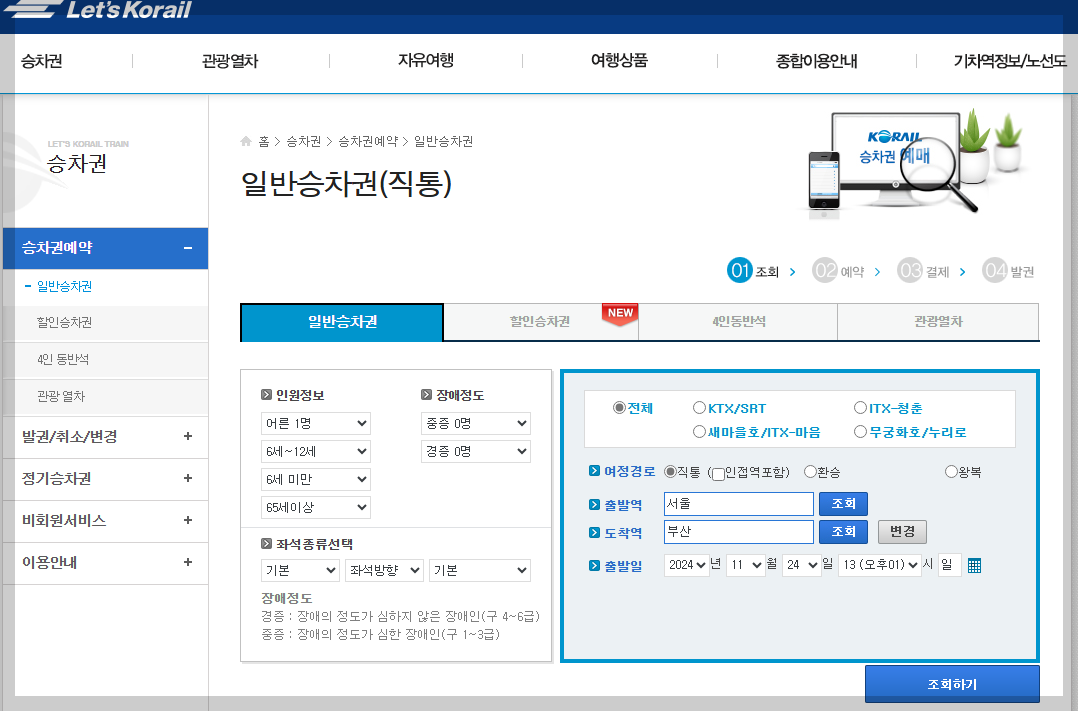The height and width of the screenshot is (711, 1078).
Task: Collapse the 승차권예약 sidebar section minus icon
Action: [188, 248]
